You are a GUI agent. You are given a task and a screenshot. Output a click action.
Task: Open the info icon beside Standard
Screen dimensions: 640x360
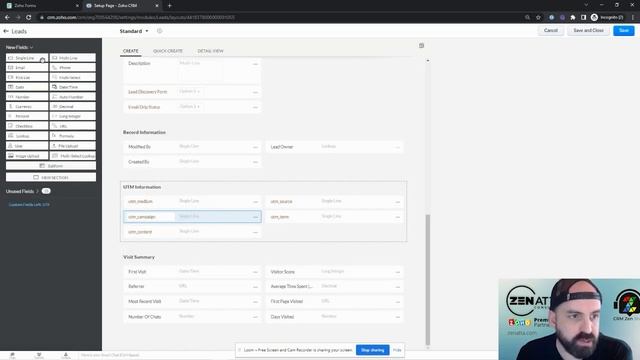pyautogui.click(x=160, y=31)
